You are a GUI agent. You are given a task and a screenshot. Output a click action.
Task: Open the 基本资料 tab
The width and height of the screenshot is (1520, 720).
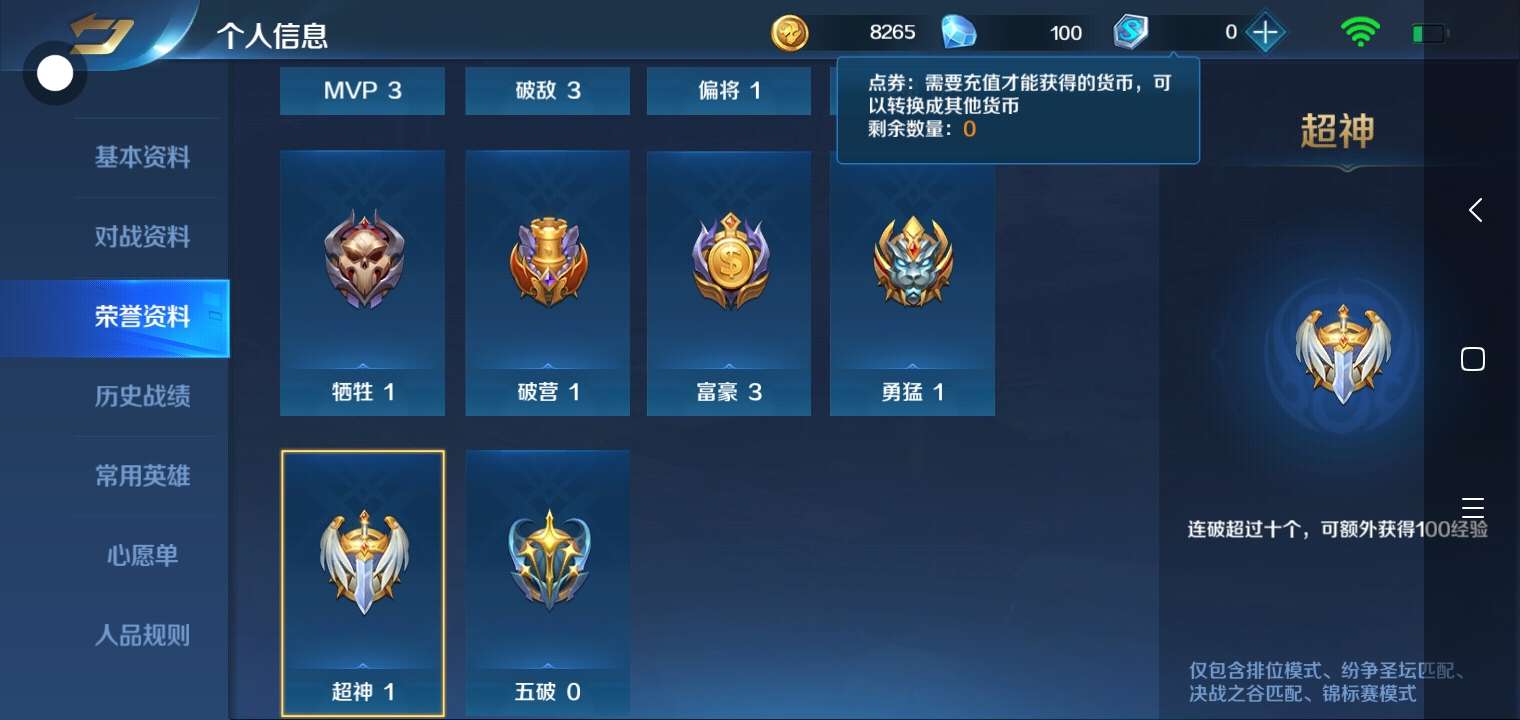(x=142, y=157)
